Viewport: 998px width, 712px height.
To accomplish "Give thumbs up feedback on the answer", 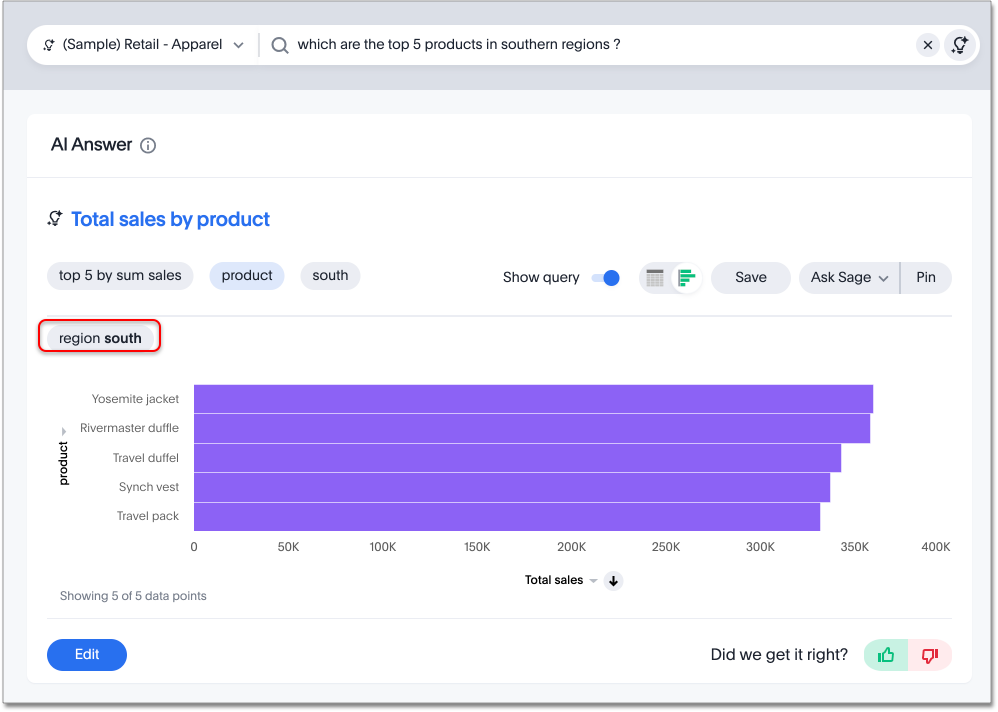I will [885, 655].
